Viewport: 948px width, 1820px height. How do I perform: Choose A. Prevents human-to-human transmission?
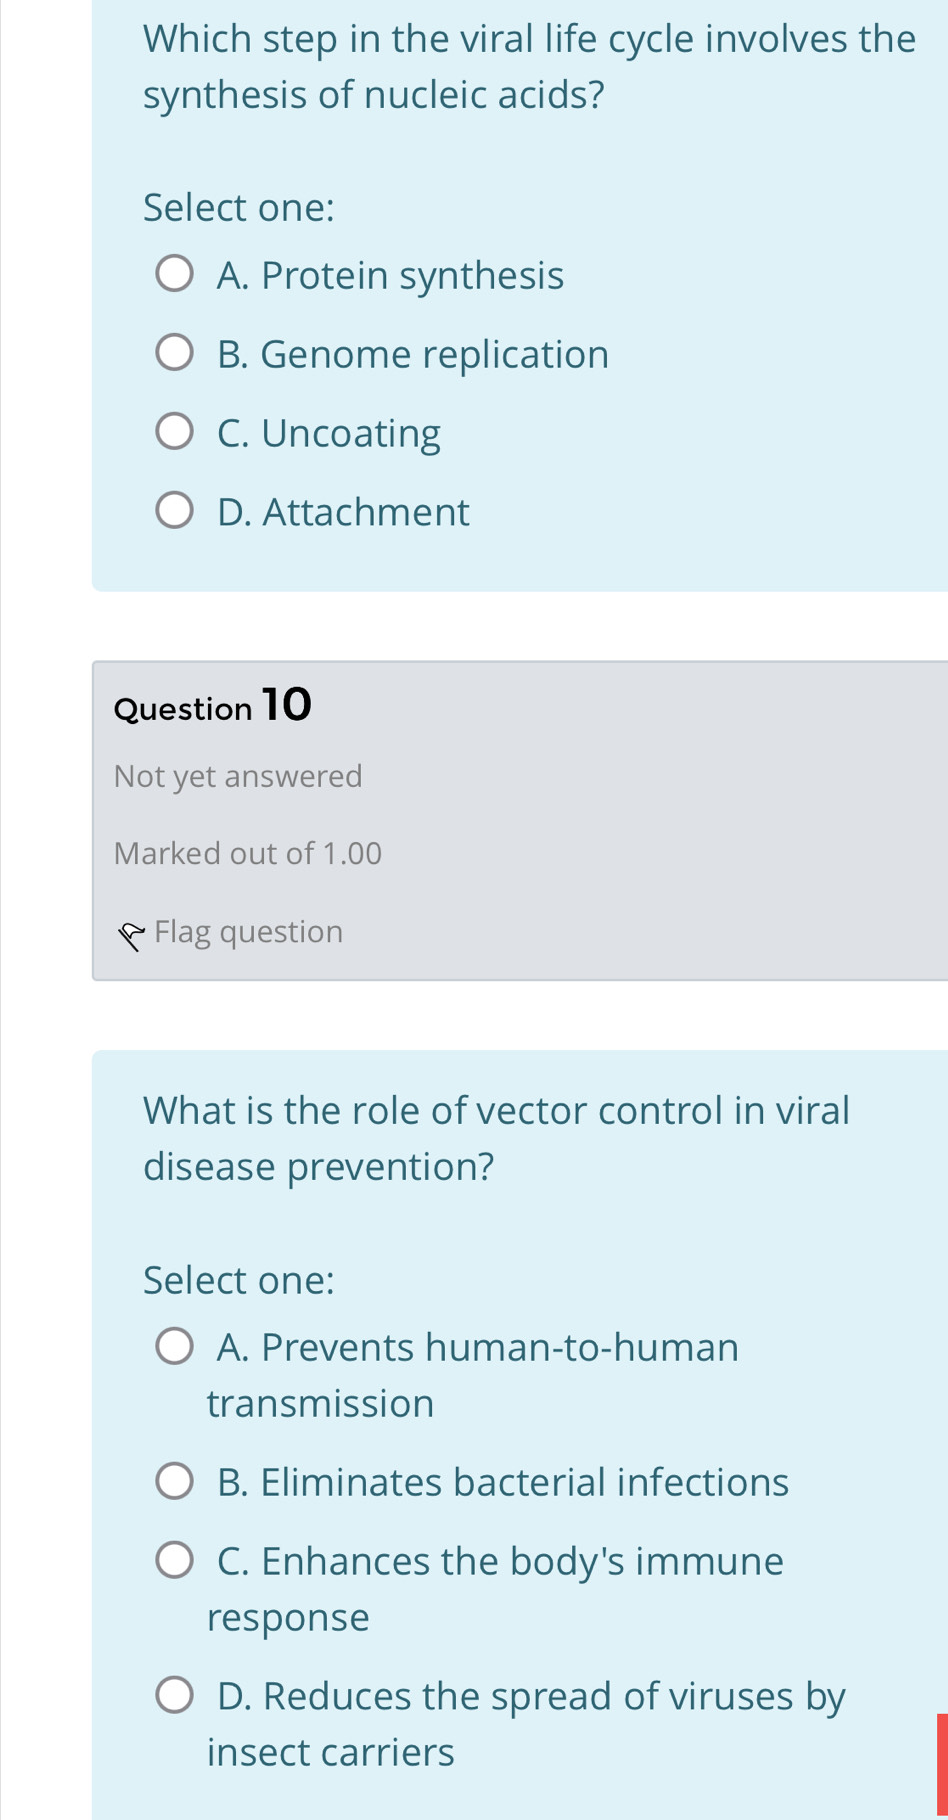(175, 1346)
